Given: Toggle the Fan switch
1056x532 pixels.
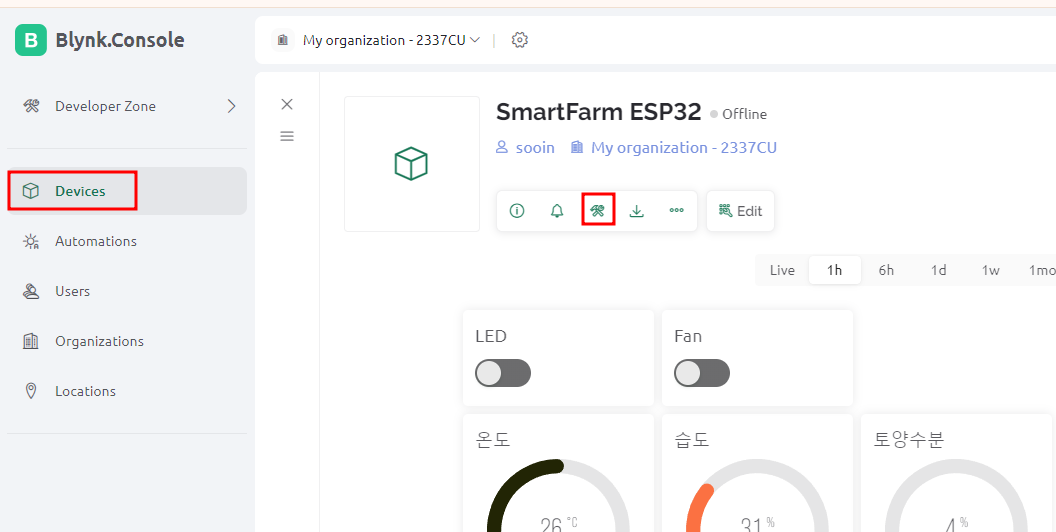Looking at the screenshot, I should click(x=702, y=373).
